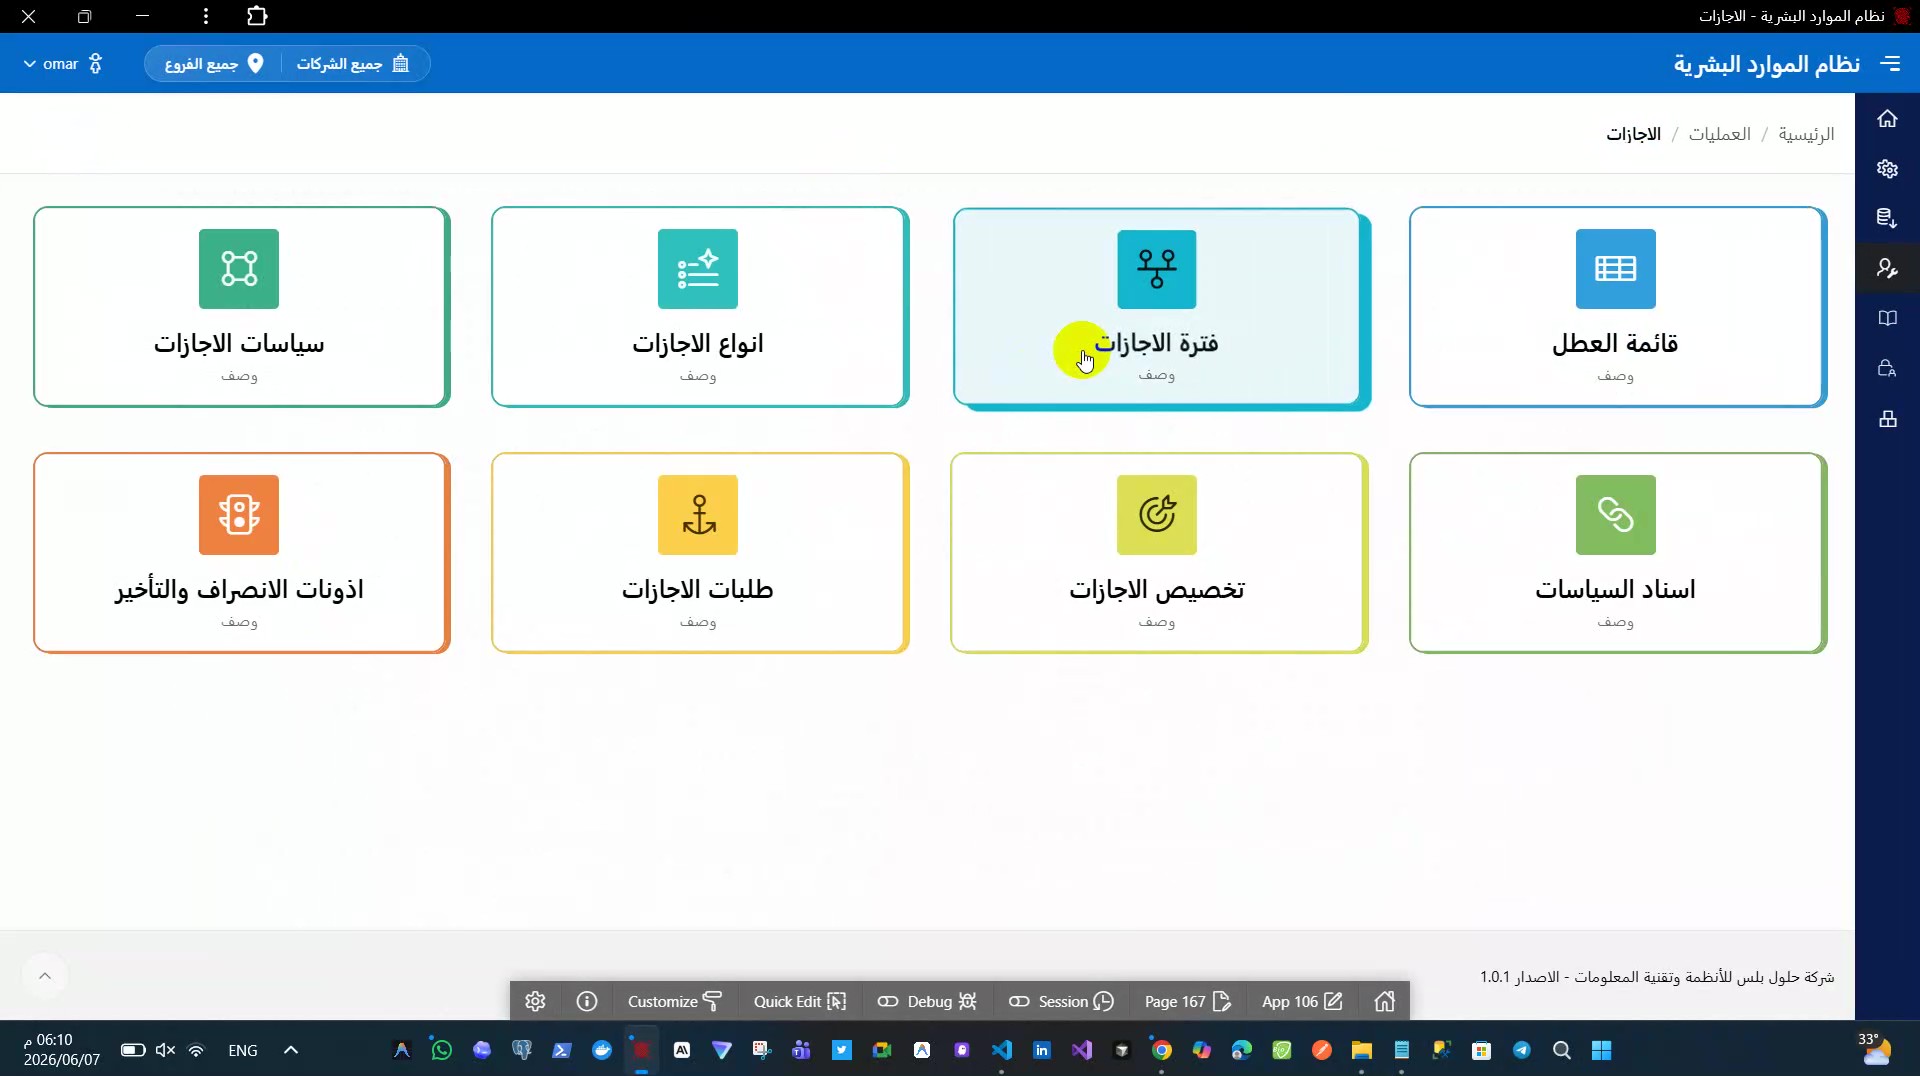This screenshot has height=1076, width=1920.
Task: Open the اسناد السياسات card title
Action: [1615, 590]
